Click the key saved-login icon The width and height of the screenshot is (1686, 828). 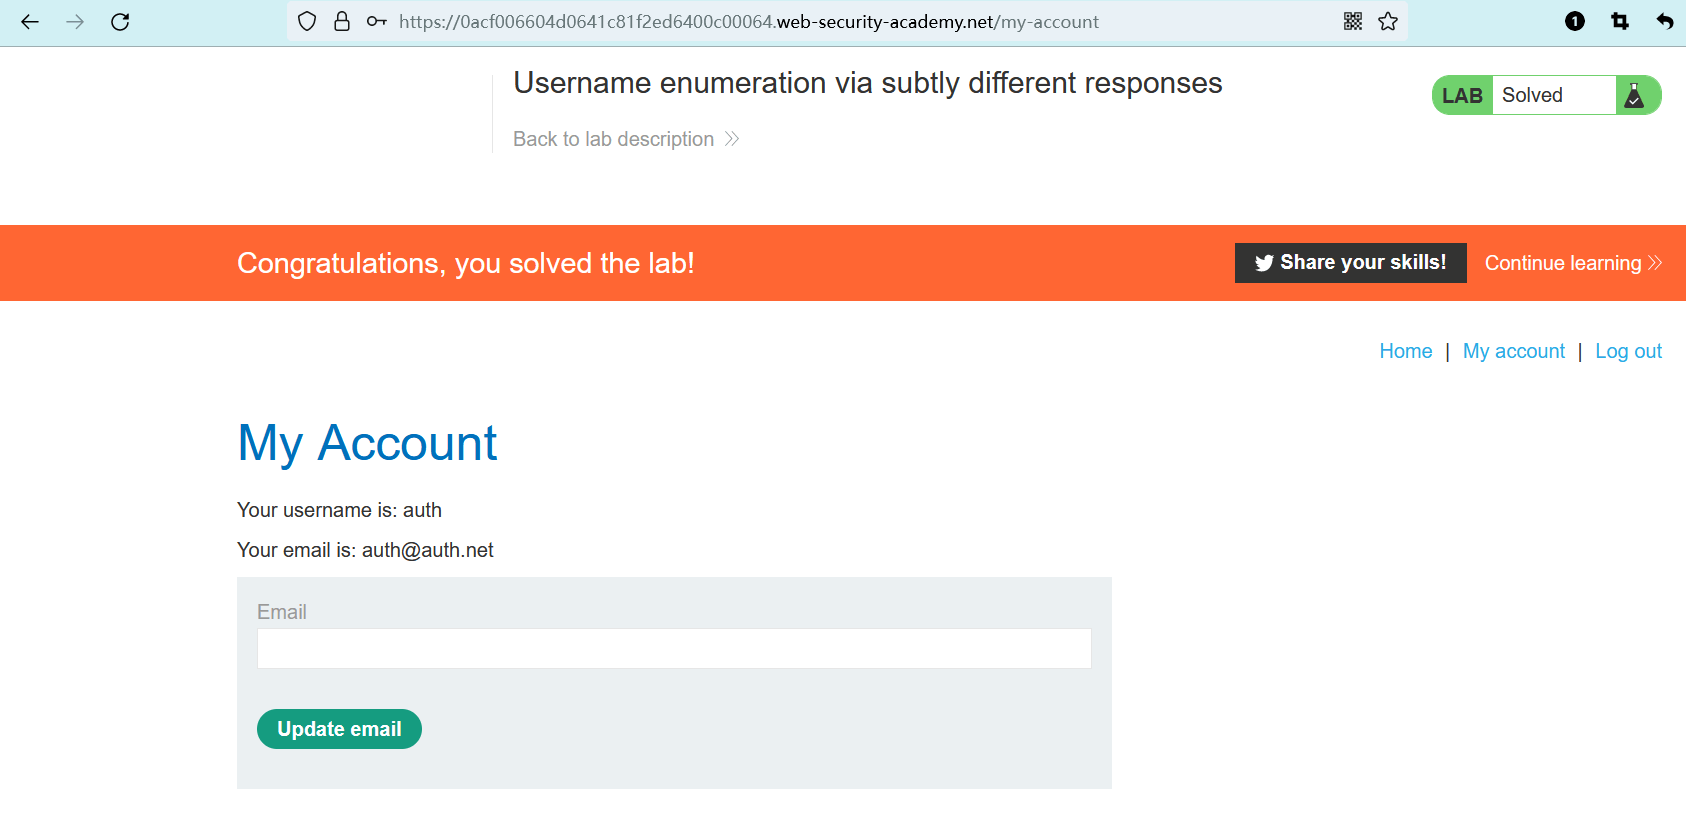click(x=376, y=22)
